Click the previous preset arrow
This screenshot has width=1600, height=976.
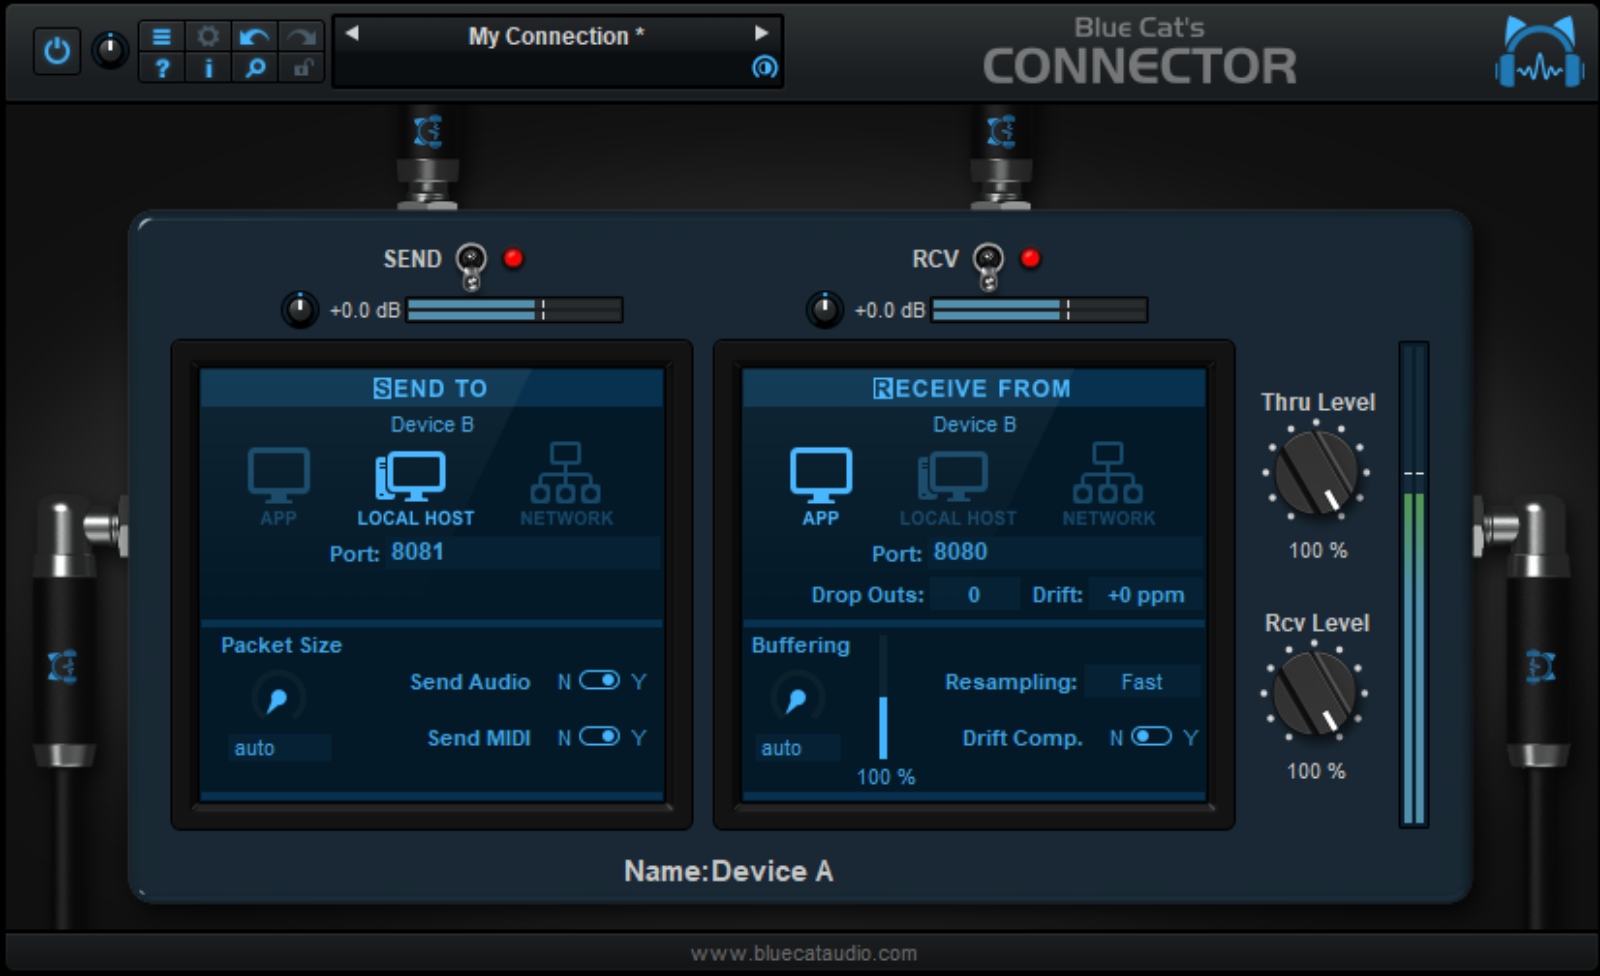(x=352, y=33)
